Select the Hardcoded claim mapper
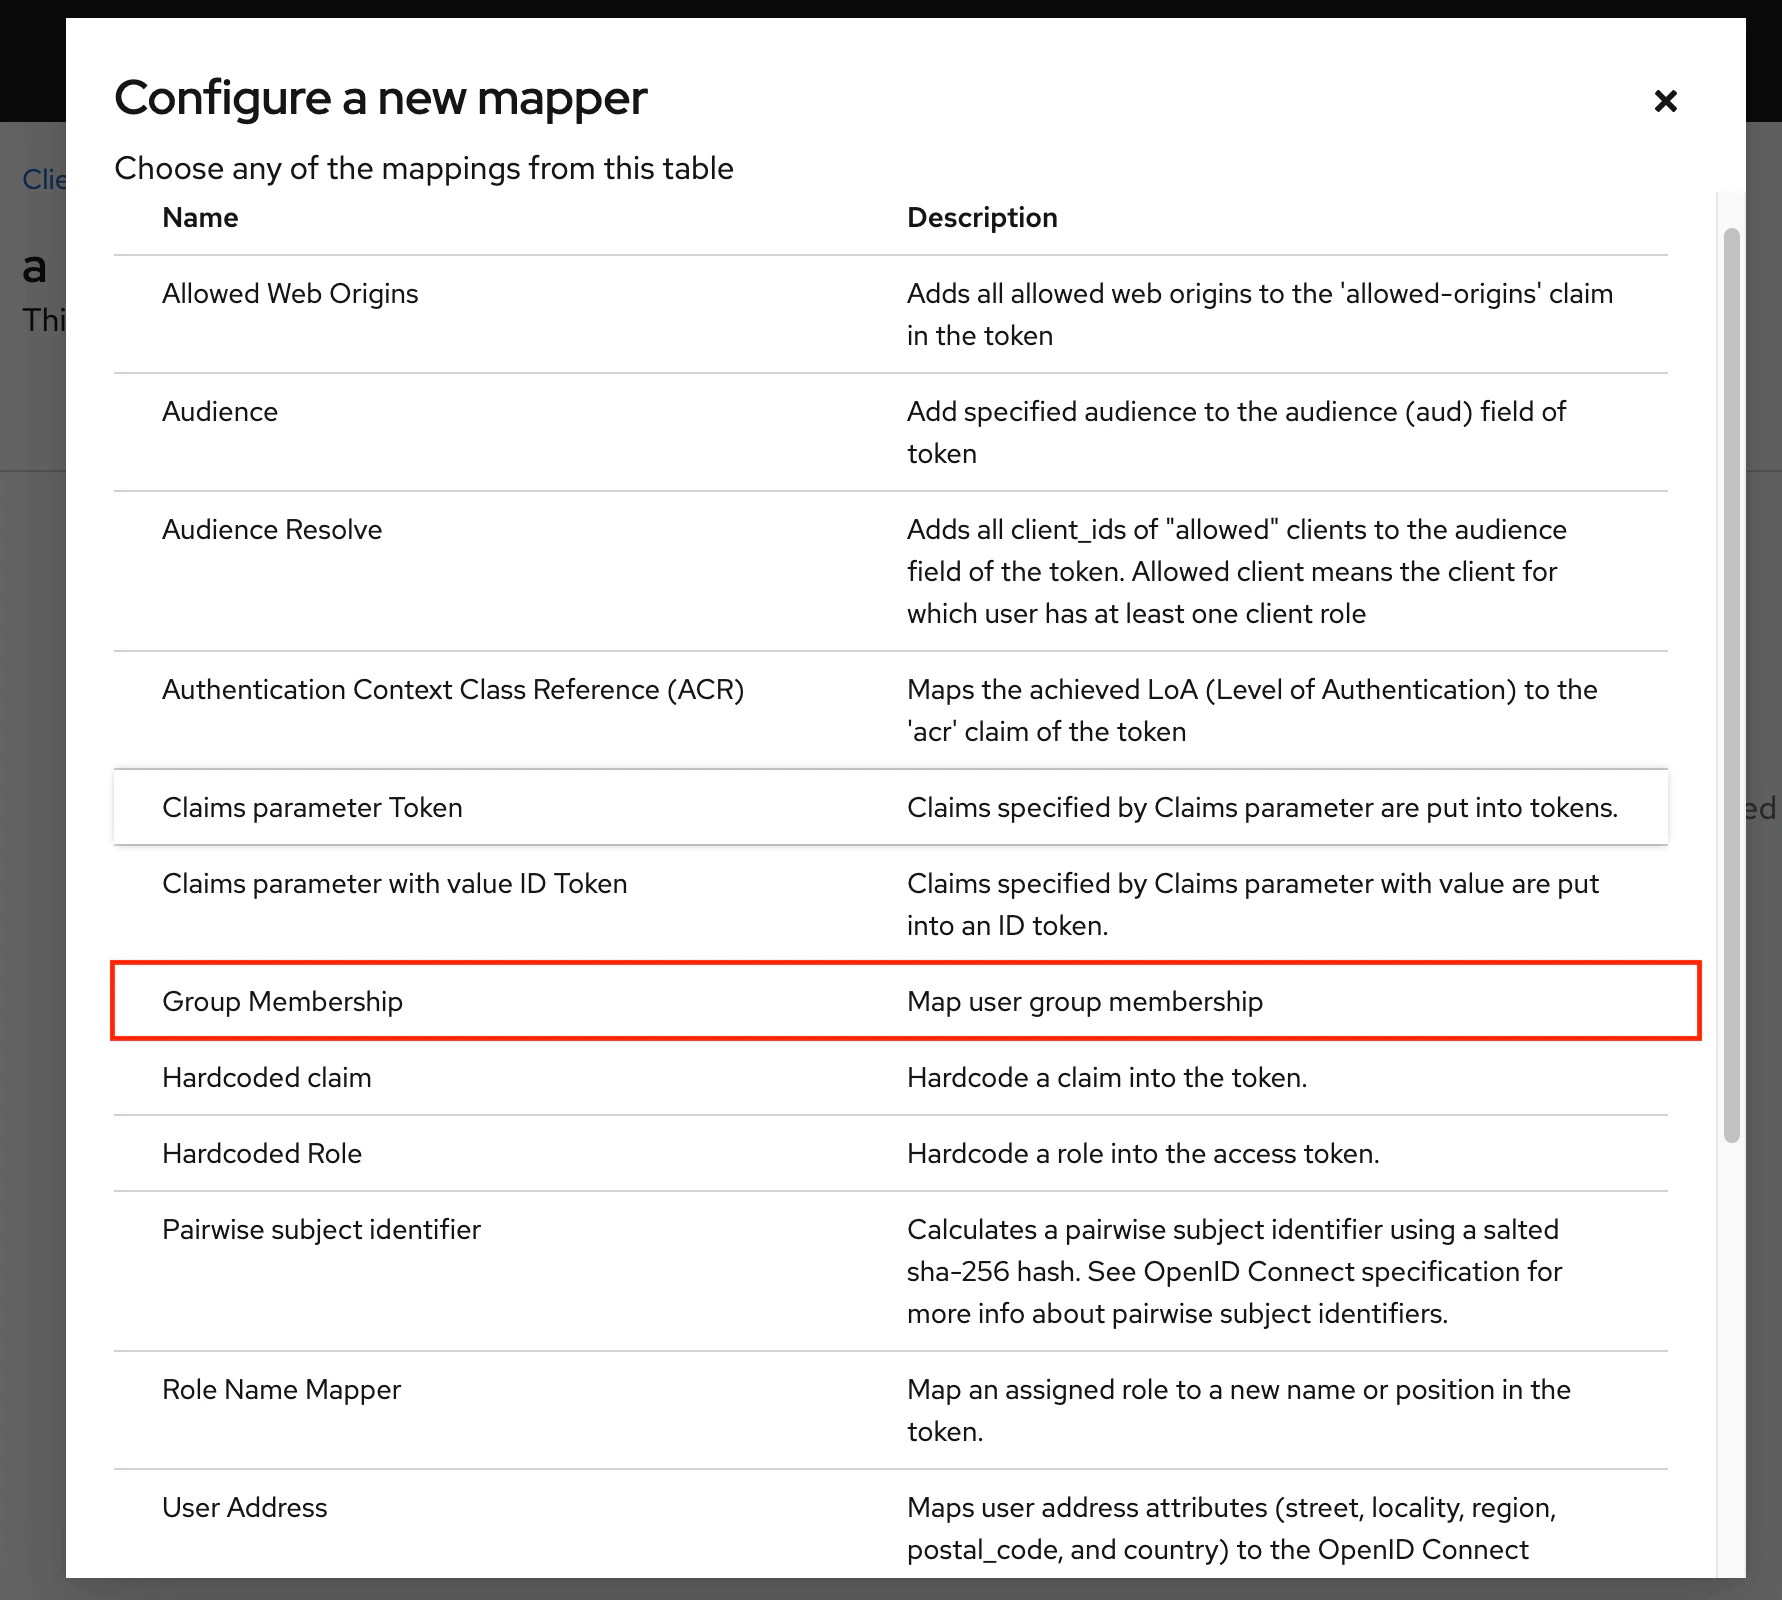 (266, 1077)
